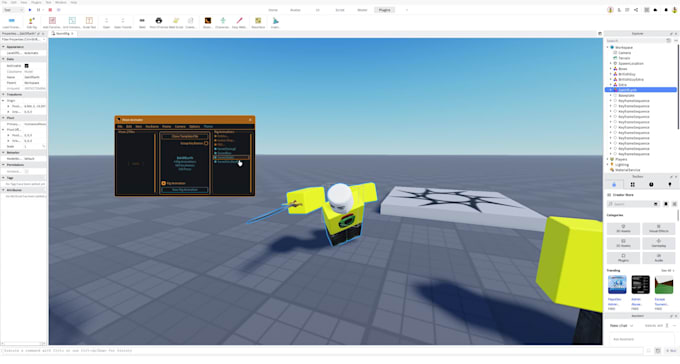Image resolution: width=680 pixels, height=364 pixels.
Task: Toggle the Archivable checkbox in Properties
Action: [26, 66]
